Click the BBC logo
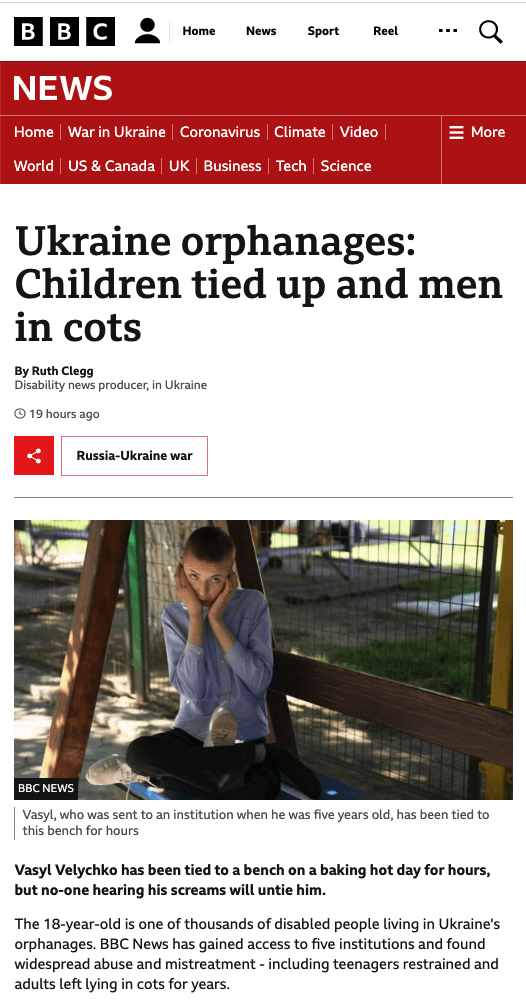The width and height of the screenshot is (526, 1002). point(65,31)
